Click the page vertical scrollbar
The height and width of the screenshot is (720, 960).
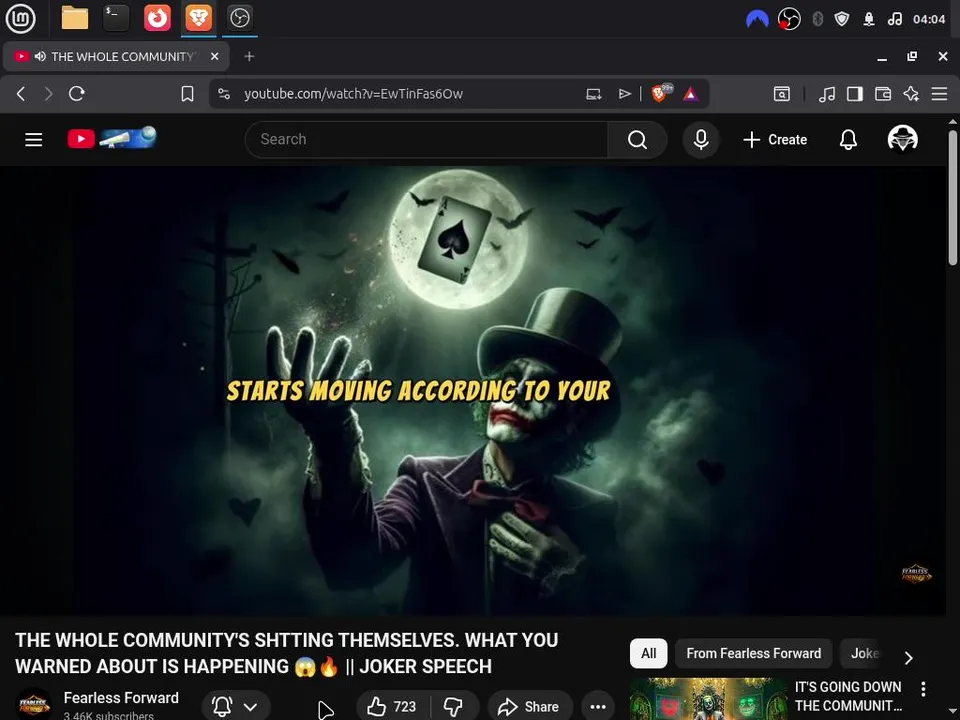[953, 197]
